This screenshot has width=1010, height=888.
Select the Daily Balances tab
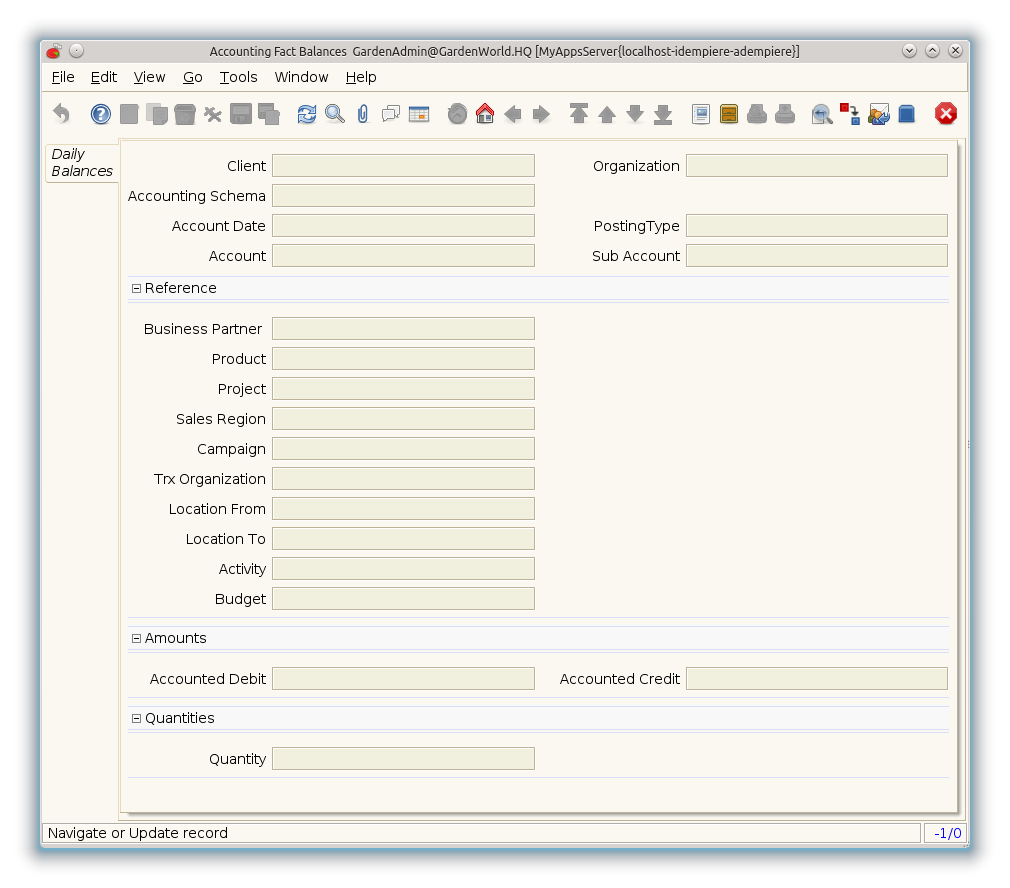coord(82,163)
